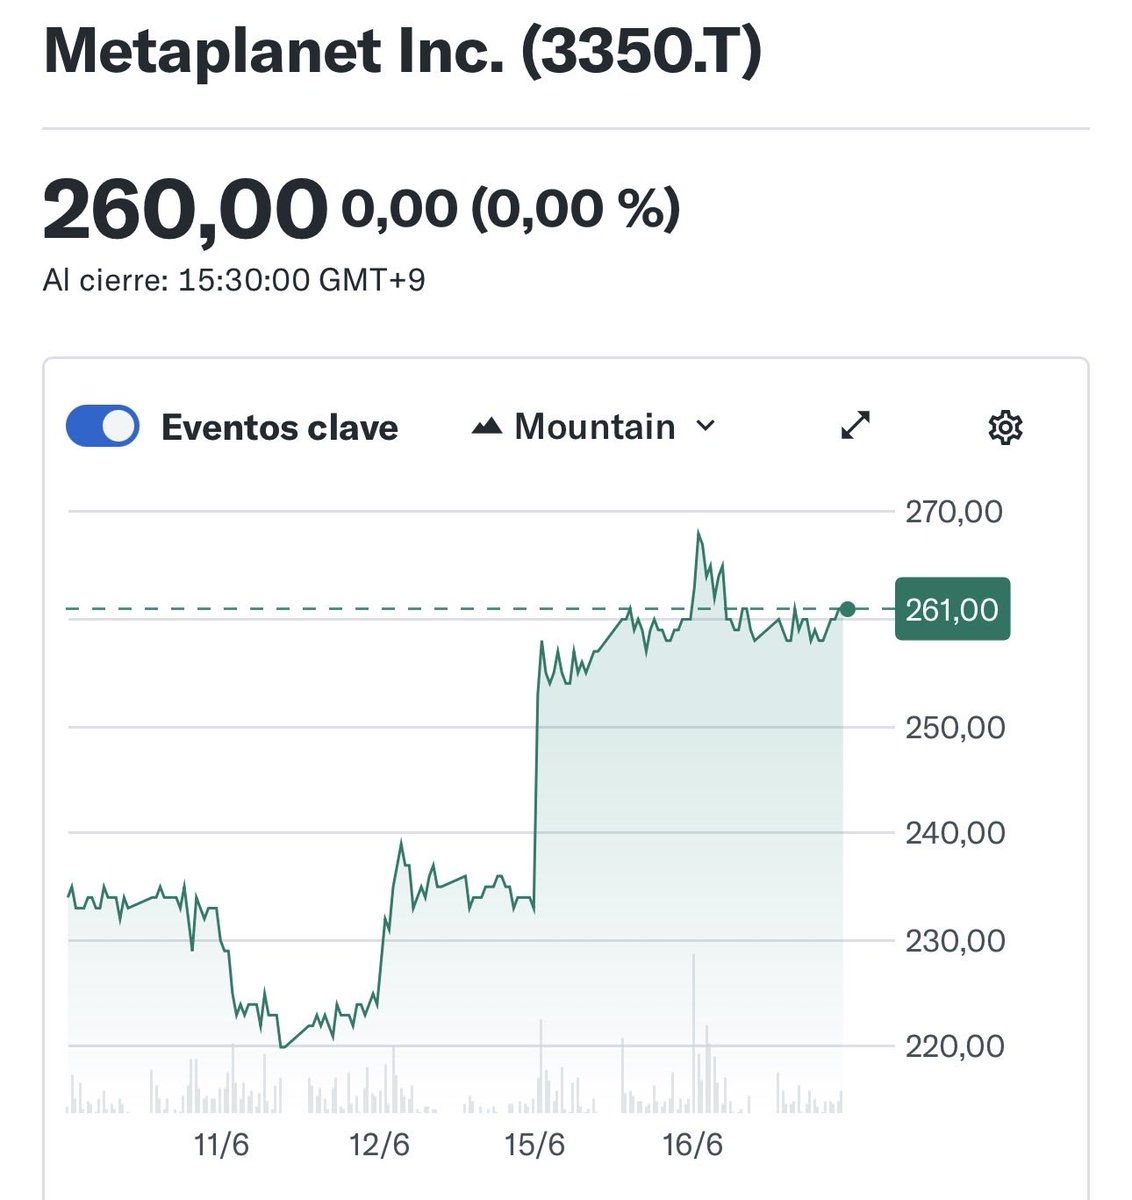Click the Metaplanet Inc. (3350.T) title

(x=402, y=52)
